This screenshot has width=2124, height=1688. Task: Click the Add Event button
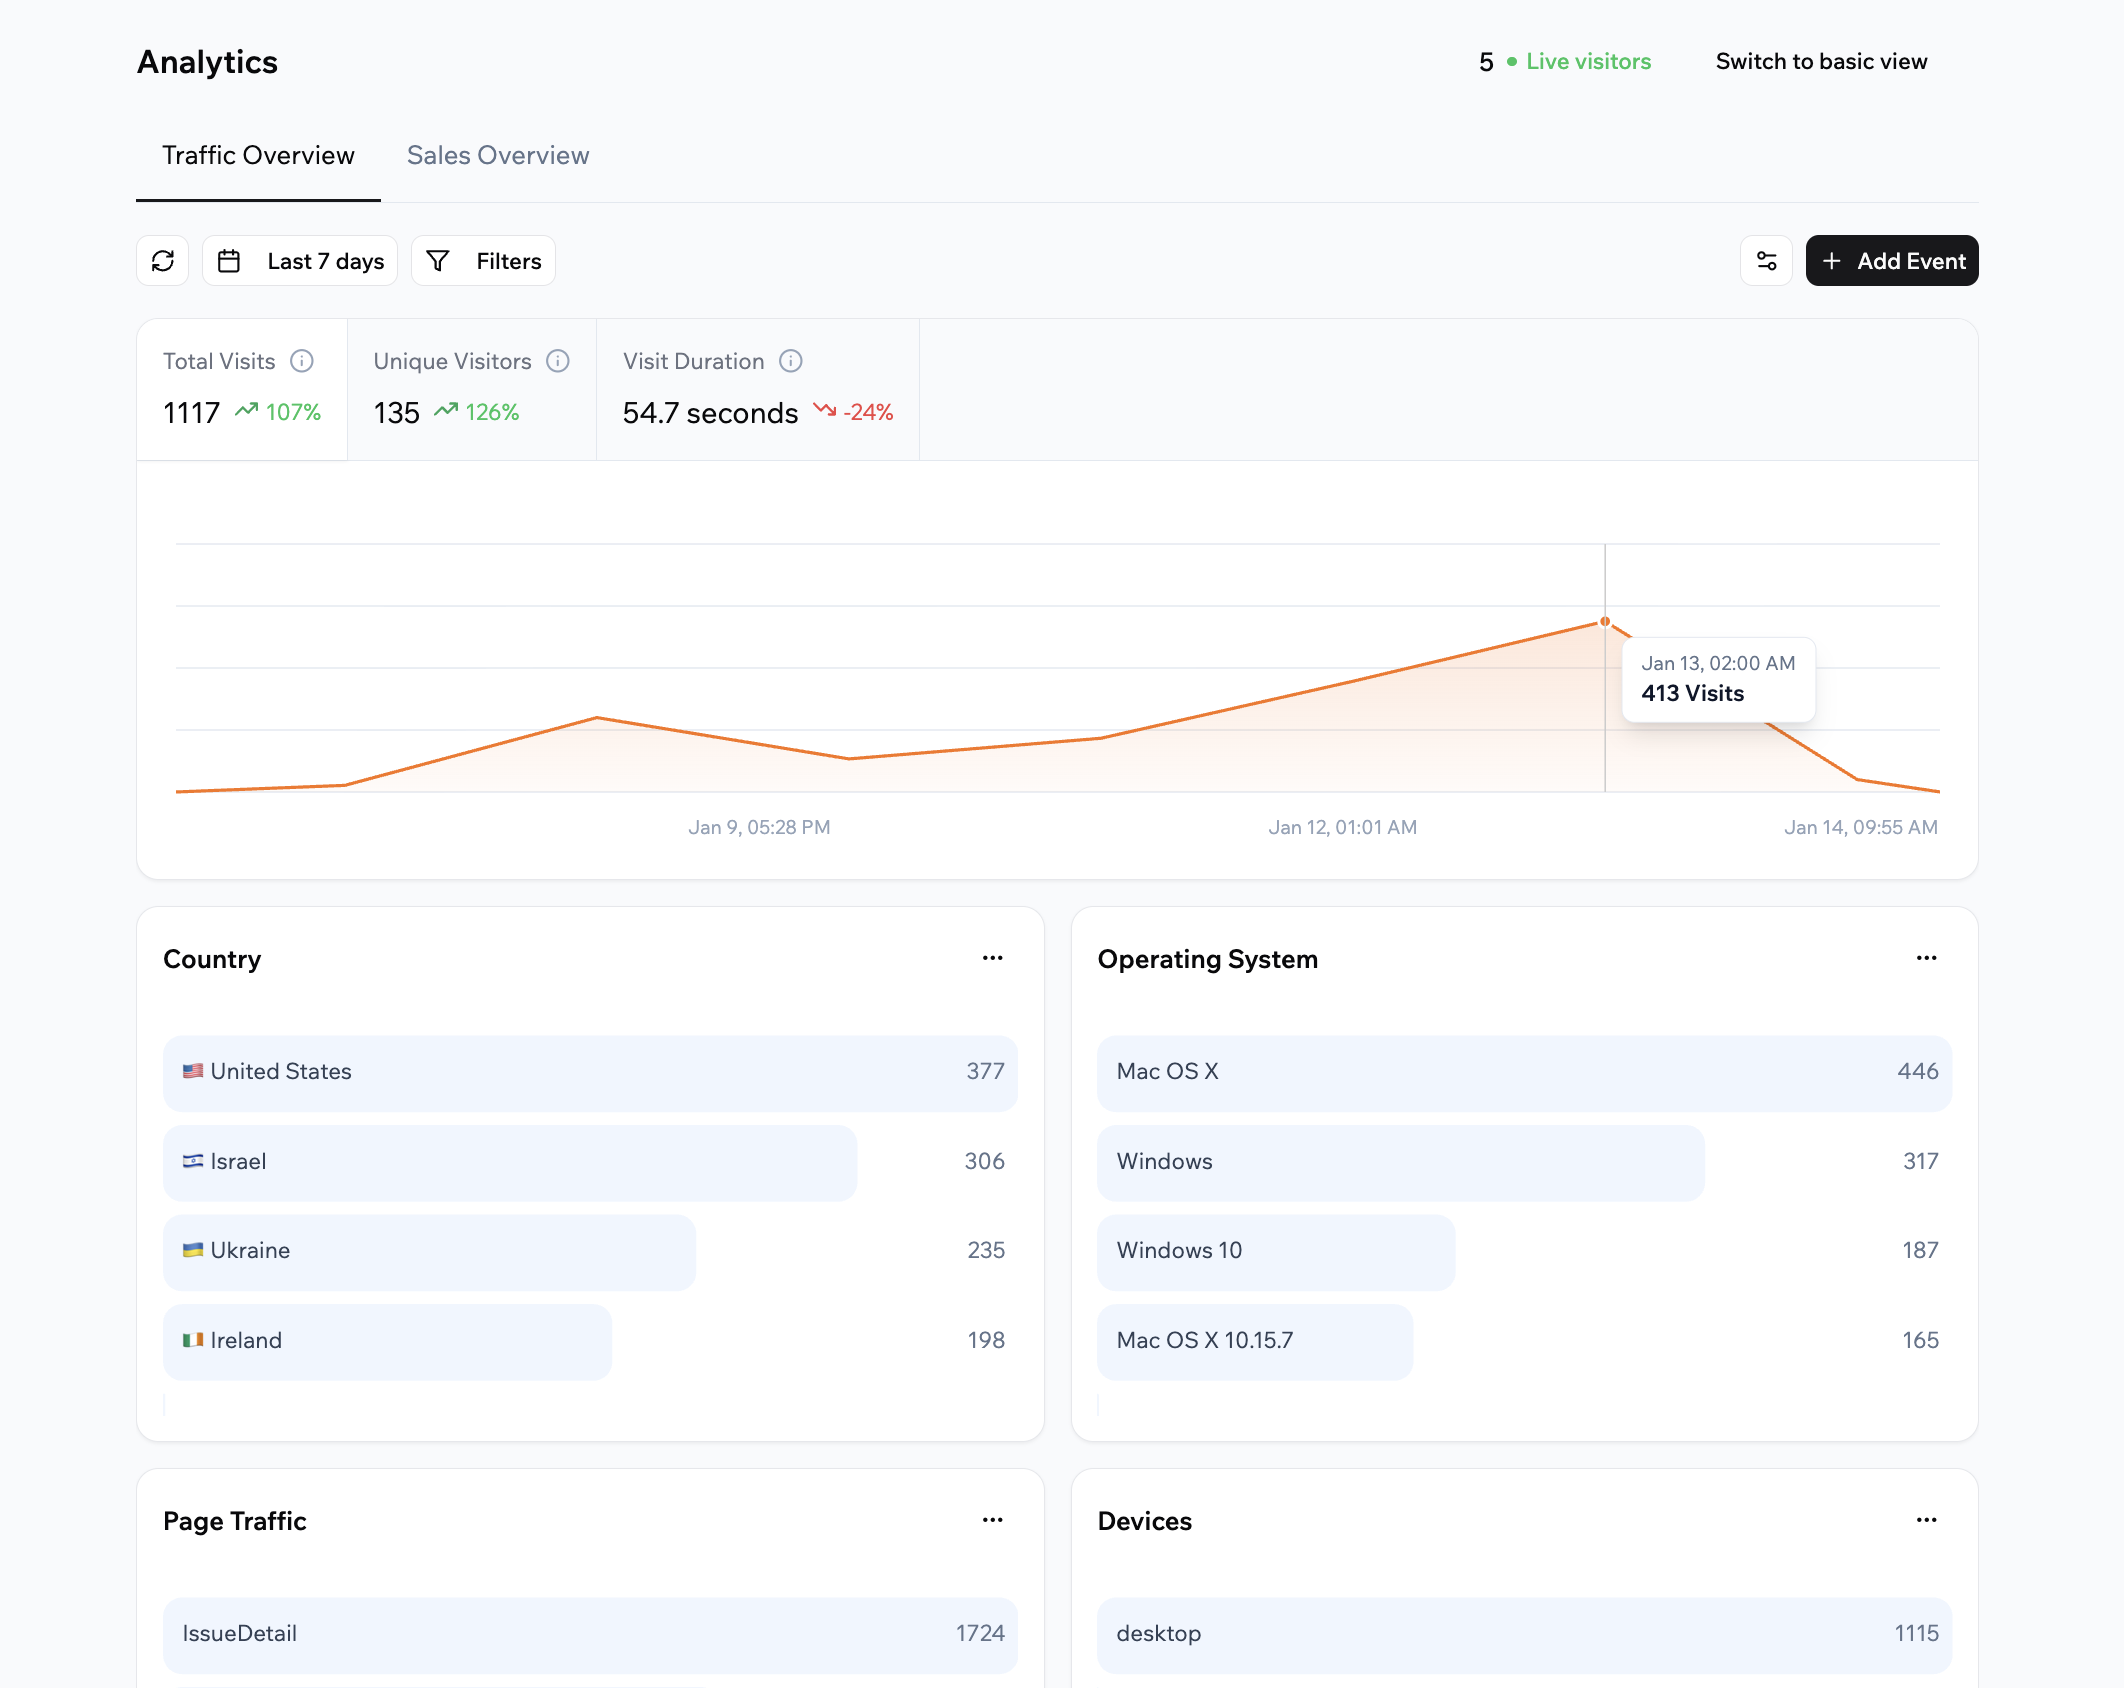[x=1891, y=260]
